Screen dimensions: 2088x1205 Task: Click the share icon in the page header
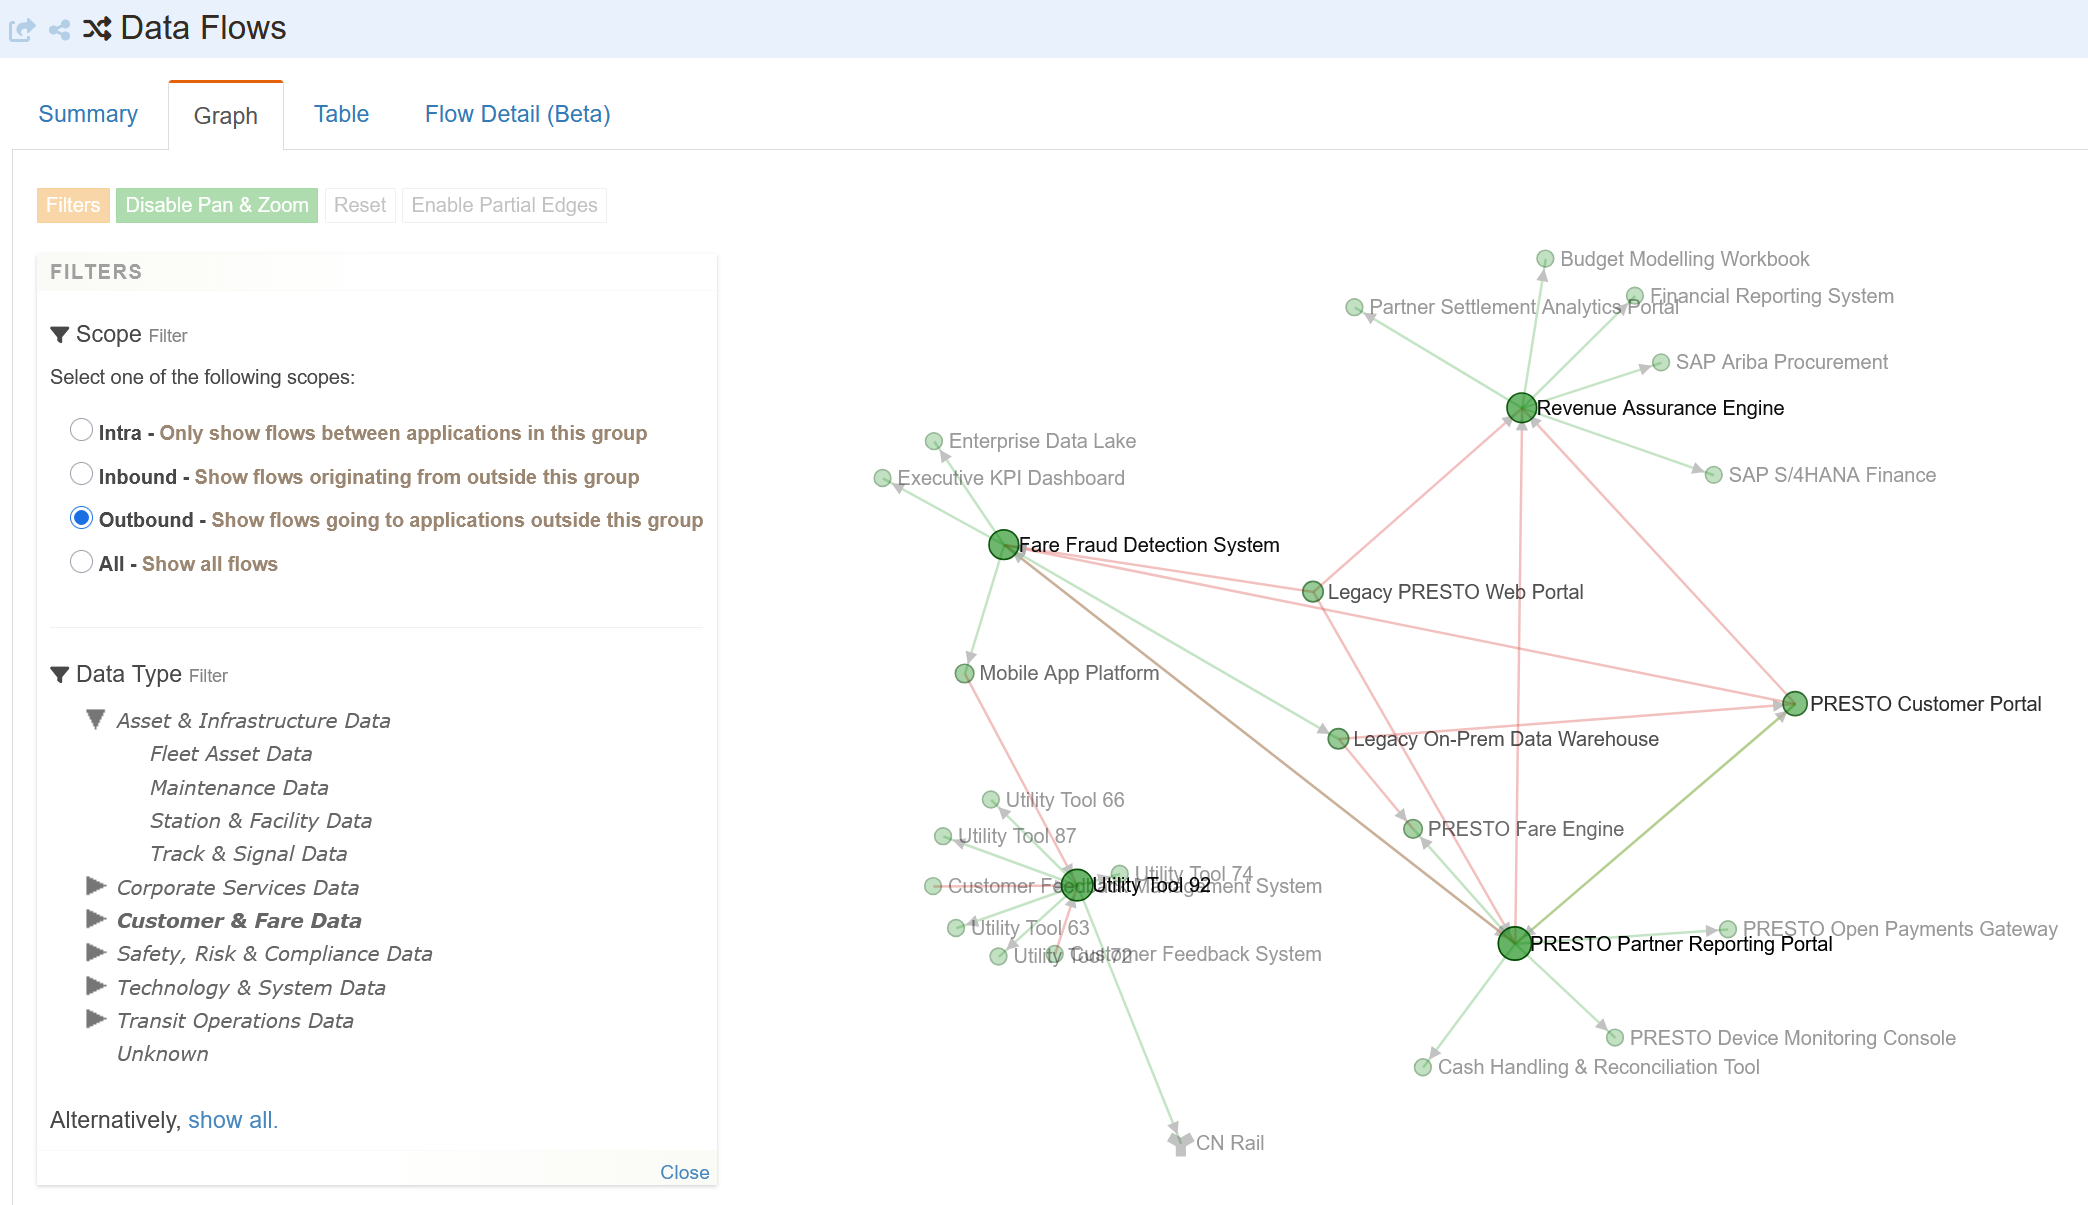[58, 29]
